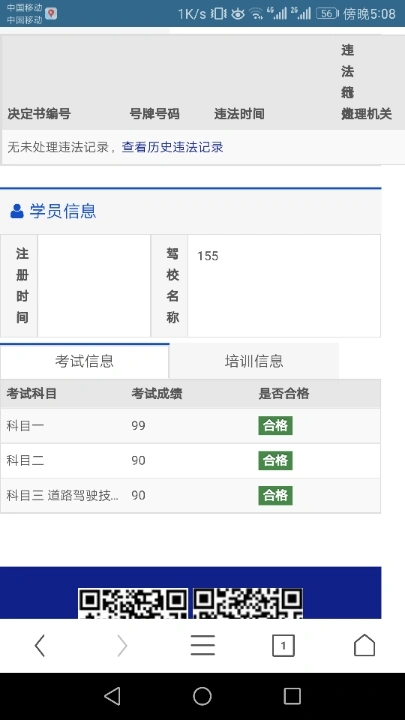Go to browser home page icon
This screenshot has width=405, height=720.
tap(365, 645)
